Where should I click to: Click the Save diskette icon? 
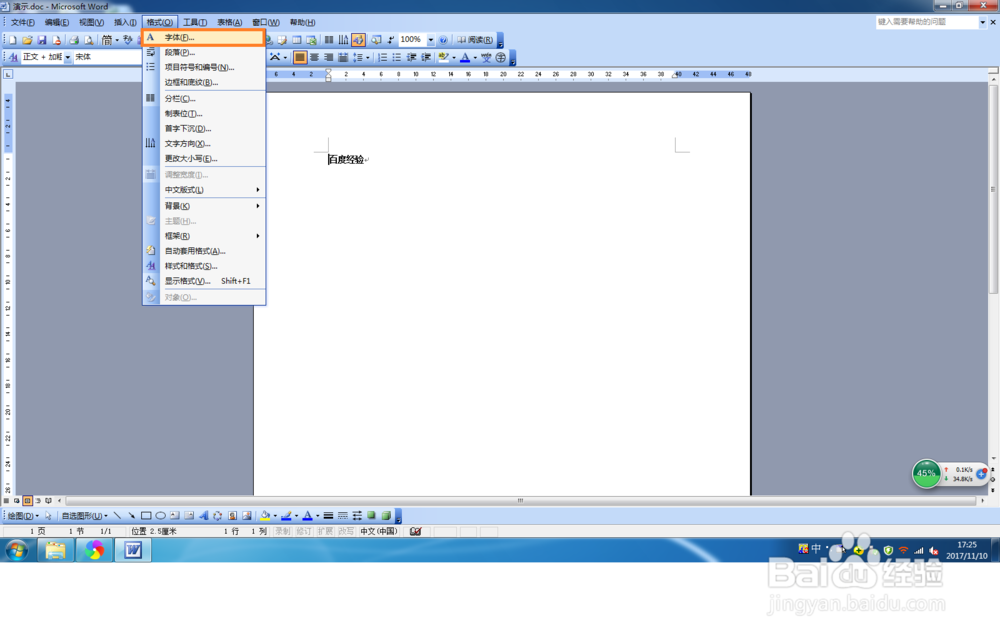(x=42, y=40)
